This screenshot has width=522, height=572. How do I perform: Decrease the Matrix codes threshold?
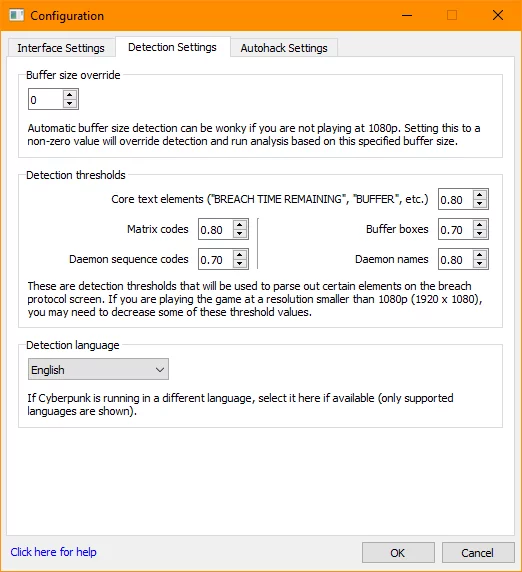point(240,233)
